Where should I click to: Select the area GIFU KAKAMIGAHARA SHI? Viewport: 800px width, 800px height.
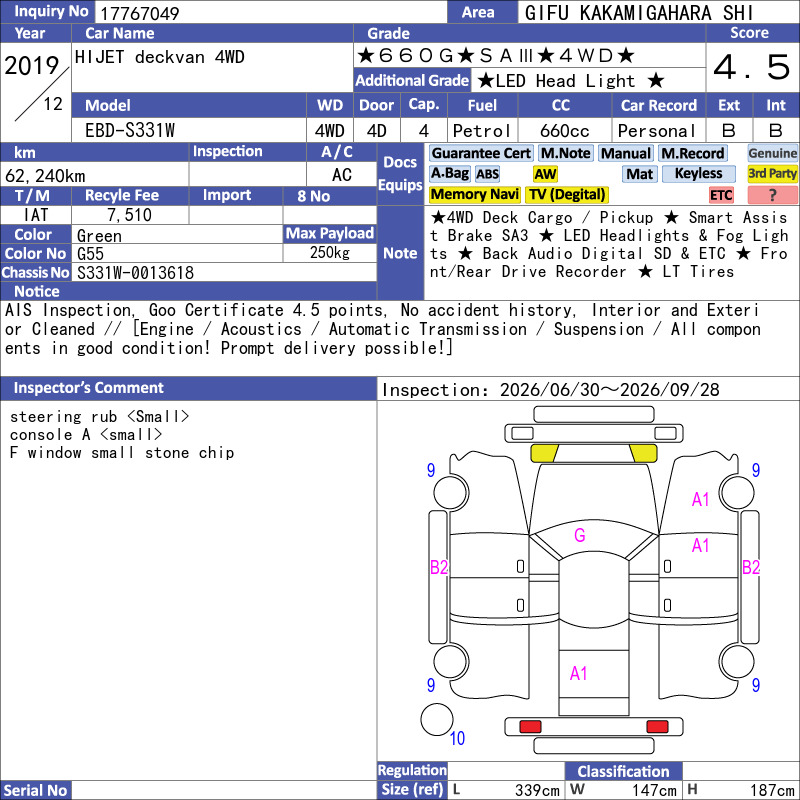pyautogui.click(x=639, y=13)
